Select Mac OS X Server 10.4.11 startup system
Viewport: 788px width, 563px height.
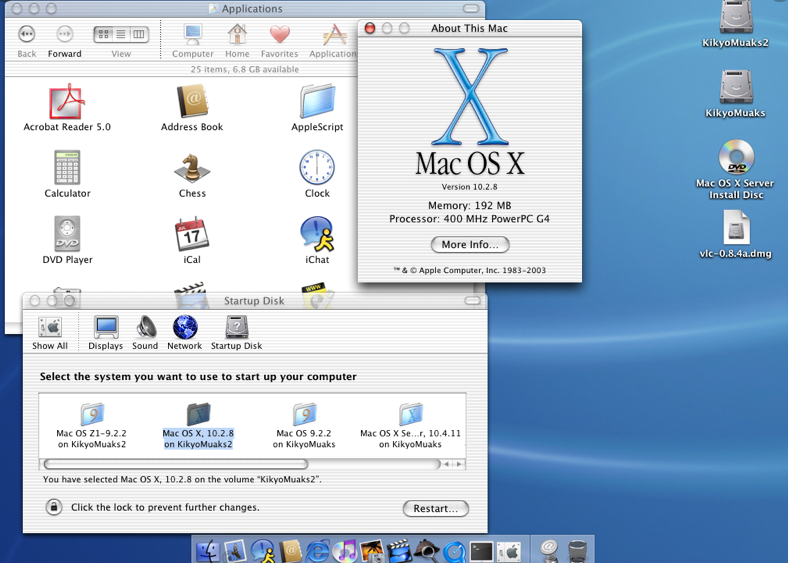point(411,425)
